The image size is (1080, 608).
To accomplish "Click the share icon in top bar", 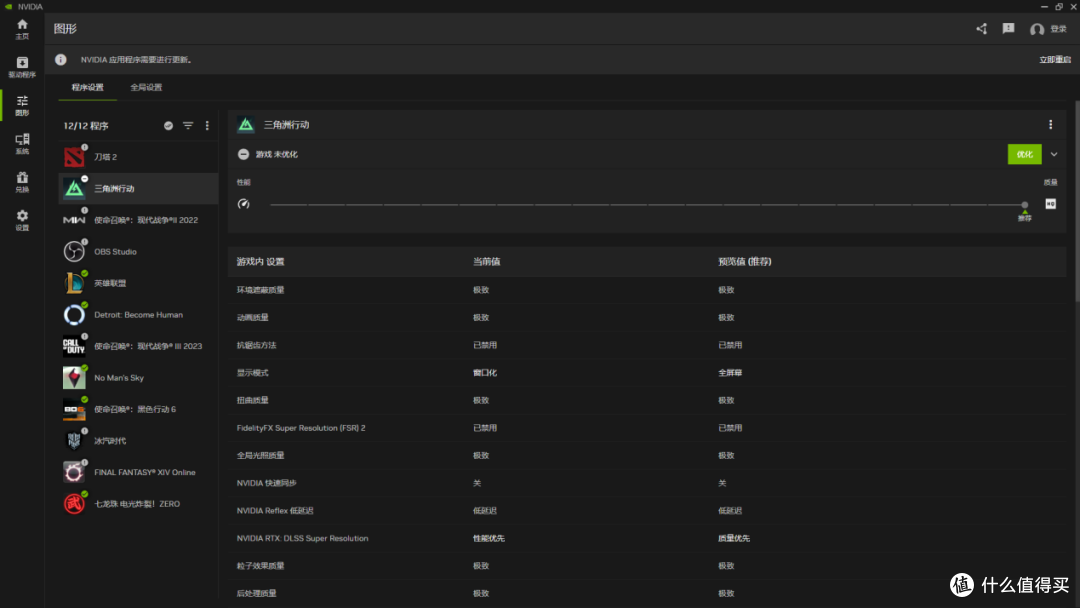I will pyautogui.click(x=982, y=28).
